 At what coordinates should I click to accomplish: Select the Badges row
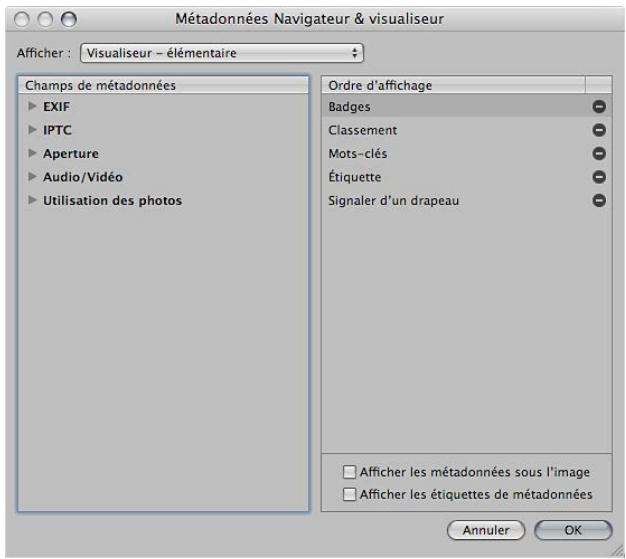(466, 107)
